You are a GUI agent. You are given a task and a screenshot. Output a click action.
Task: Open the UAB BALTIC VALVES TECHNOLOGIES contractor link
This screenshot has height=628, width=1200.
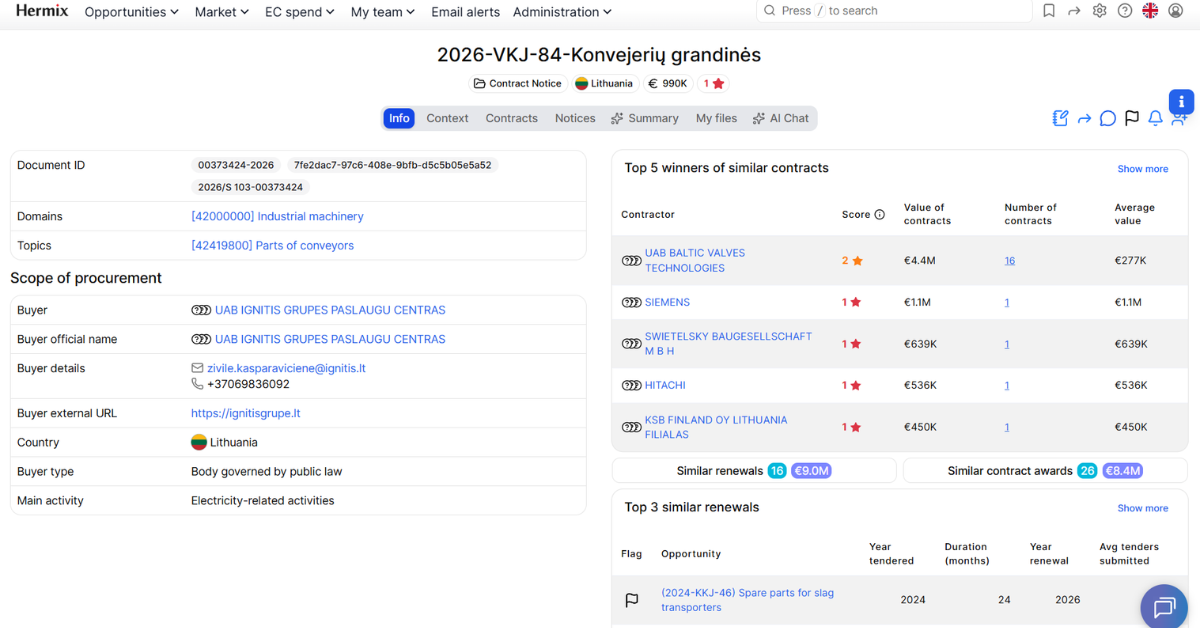pyautogui.click(x=695, y=260)
